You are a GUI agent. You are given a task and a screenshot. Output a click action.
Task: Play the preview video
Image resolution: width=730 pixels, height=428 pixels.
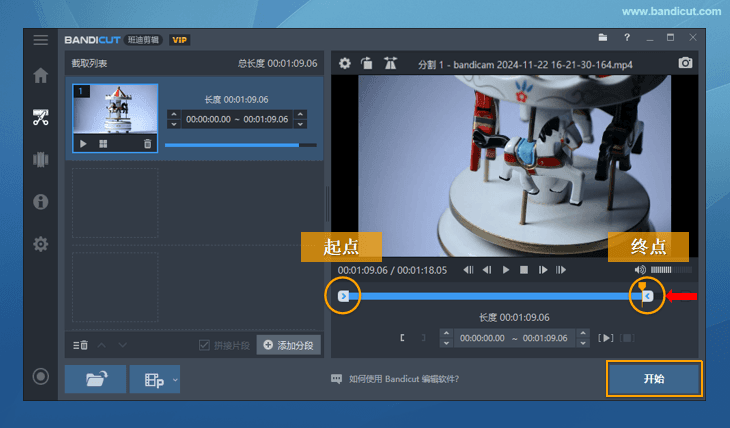506,270
